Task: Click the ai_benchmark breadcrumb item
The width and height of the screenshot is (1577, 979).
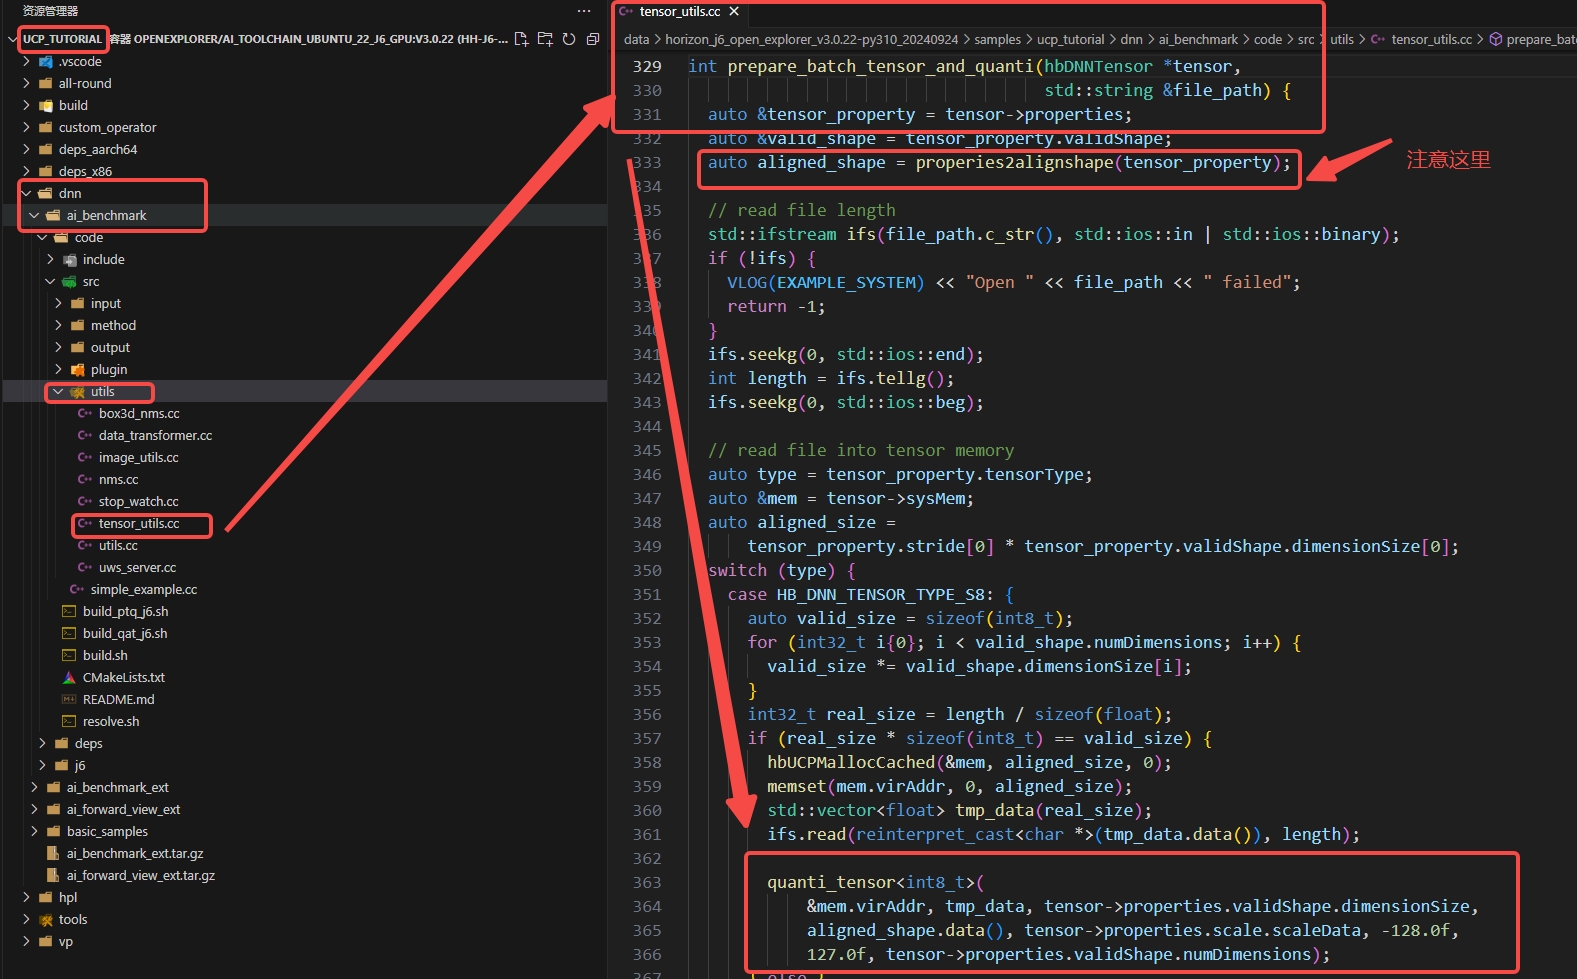Action: (x=1198, y=40)
